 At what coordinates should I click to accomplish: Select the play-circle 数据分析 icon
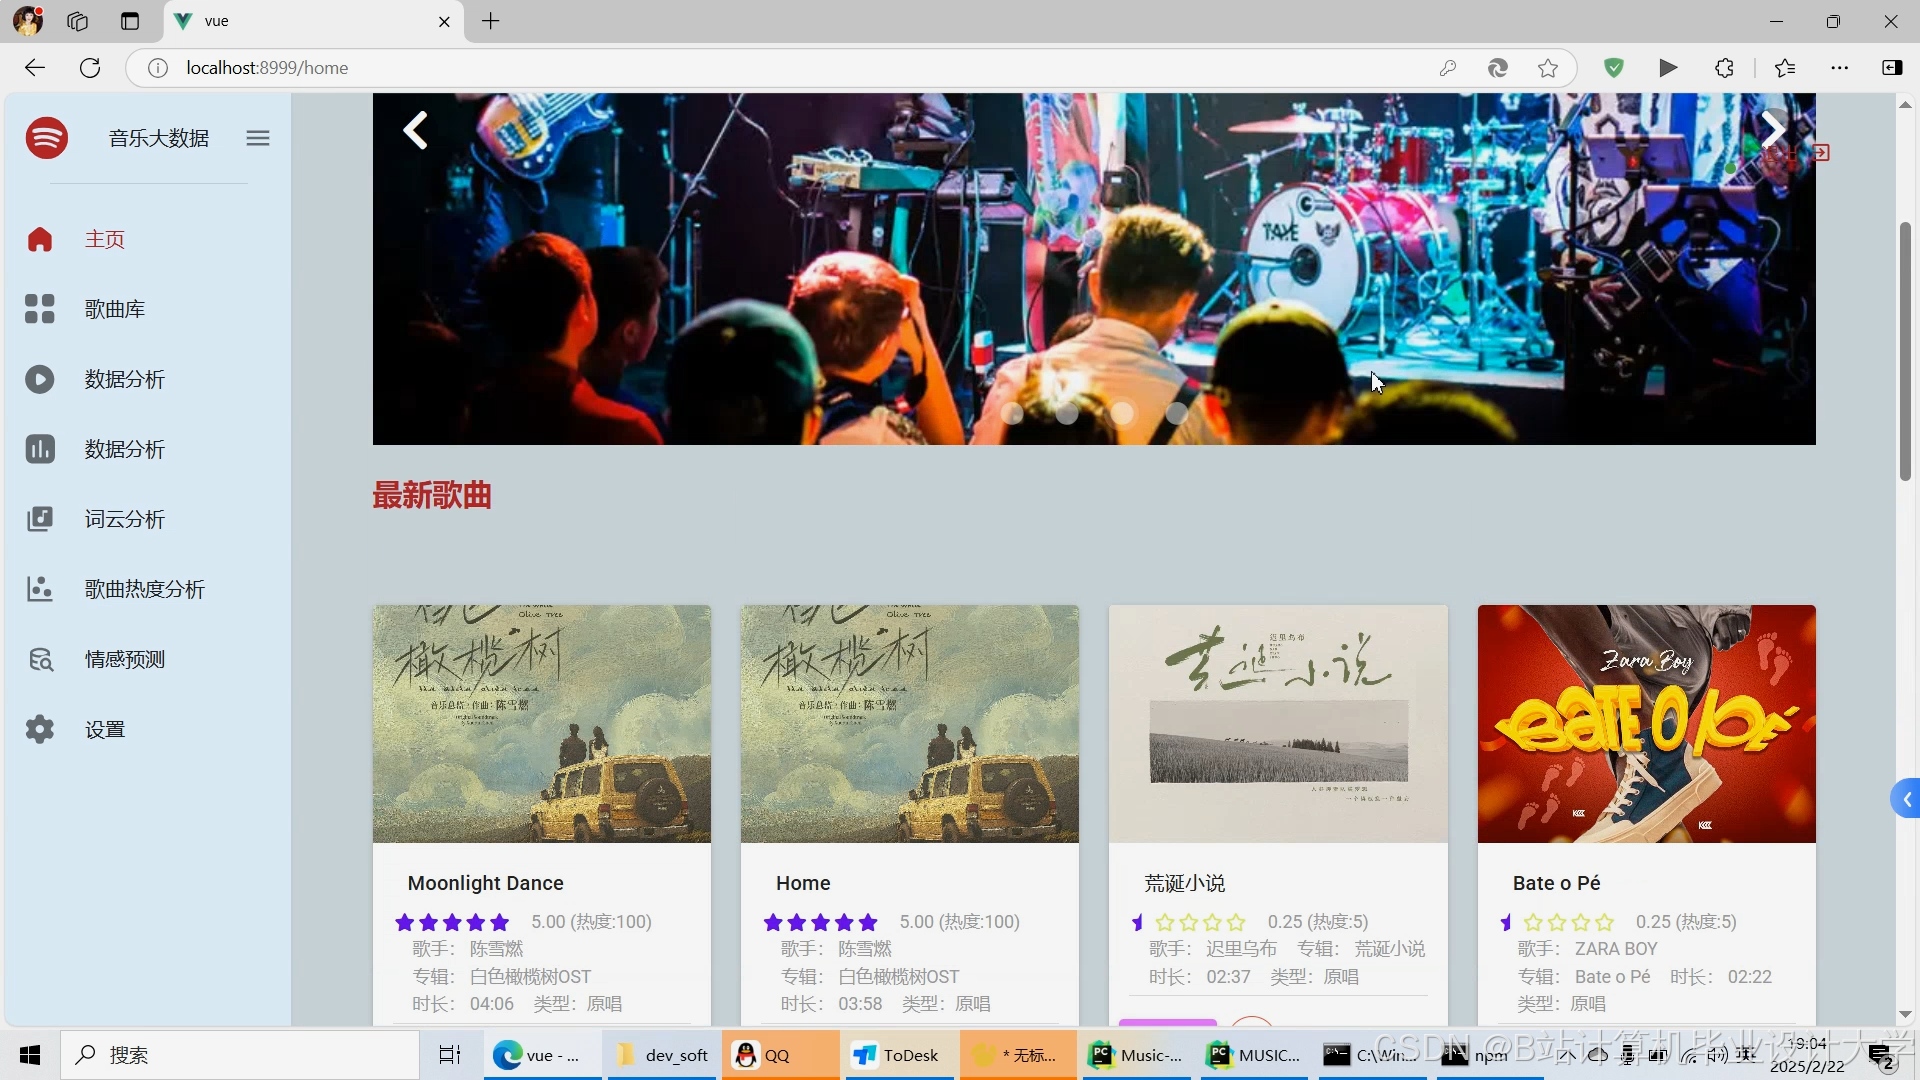pos(40,379)
